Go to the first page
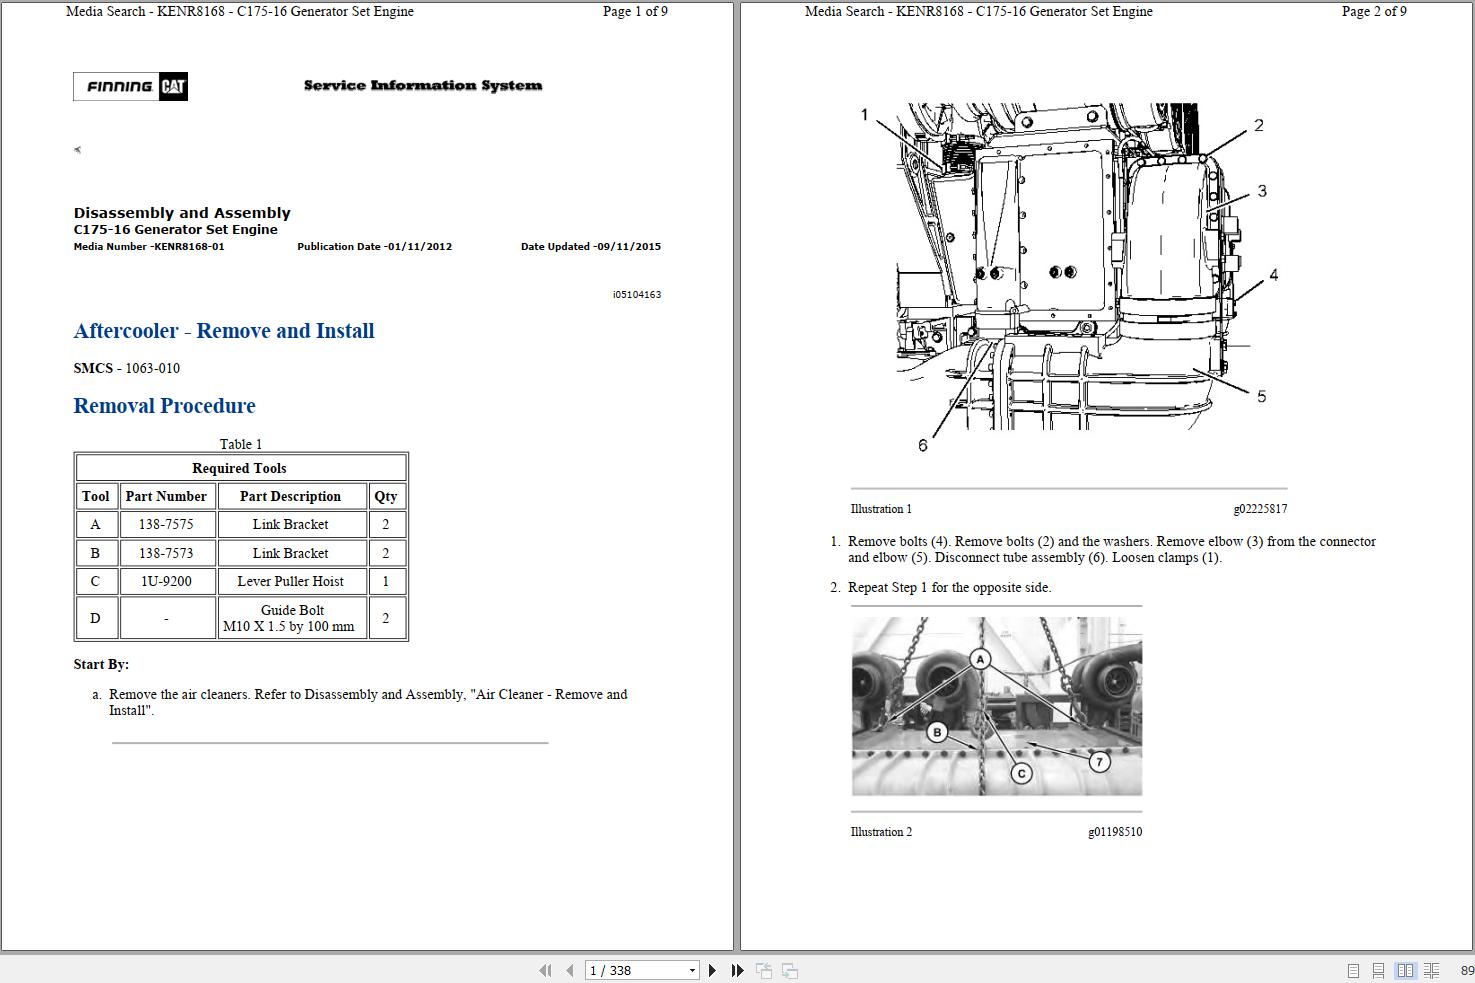The height and width of the screenshot is (983, 1475). point(545,970)
